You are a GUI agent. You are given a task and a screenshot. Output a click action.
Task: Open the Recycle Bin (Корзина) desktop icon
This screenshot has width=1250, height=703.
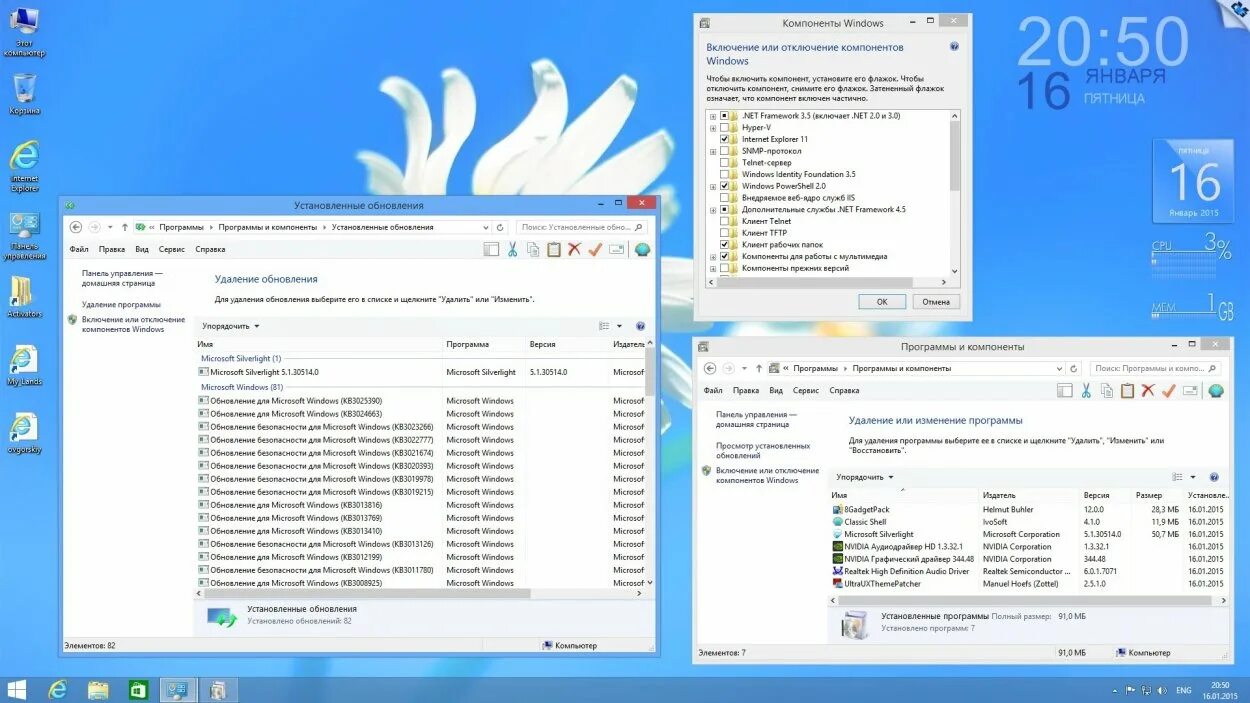(24, 94)
